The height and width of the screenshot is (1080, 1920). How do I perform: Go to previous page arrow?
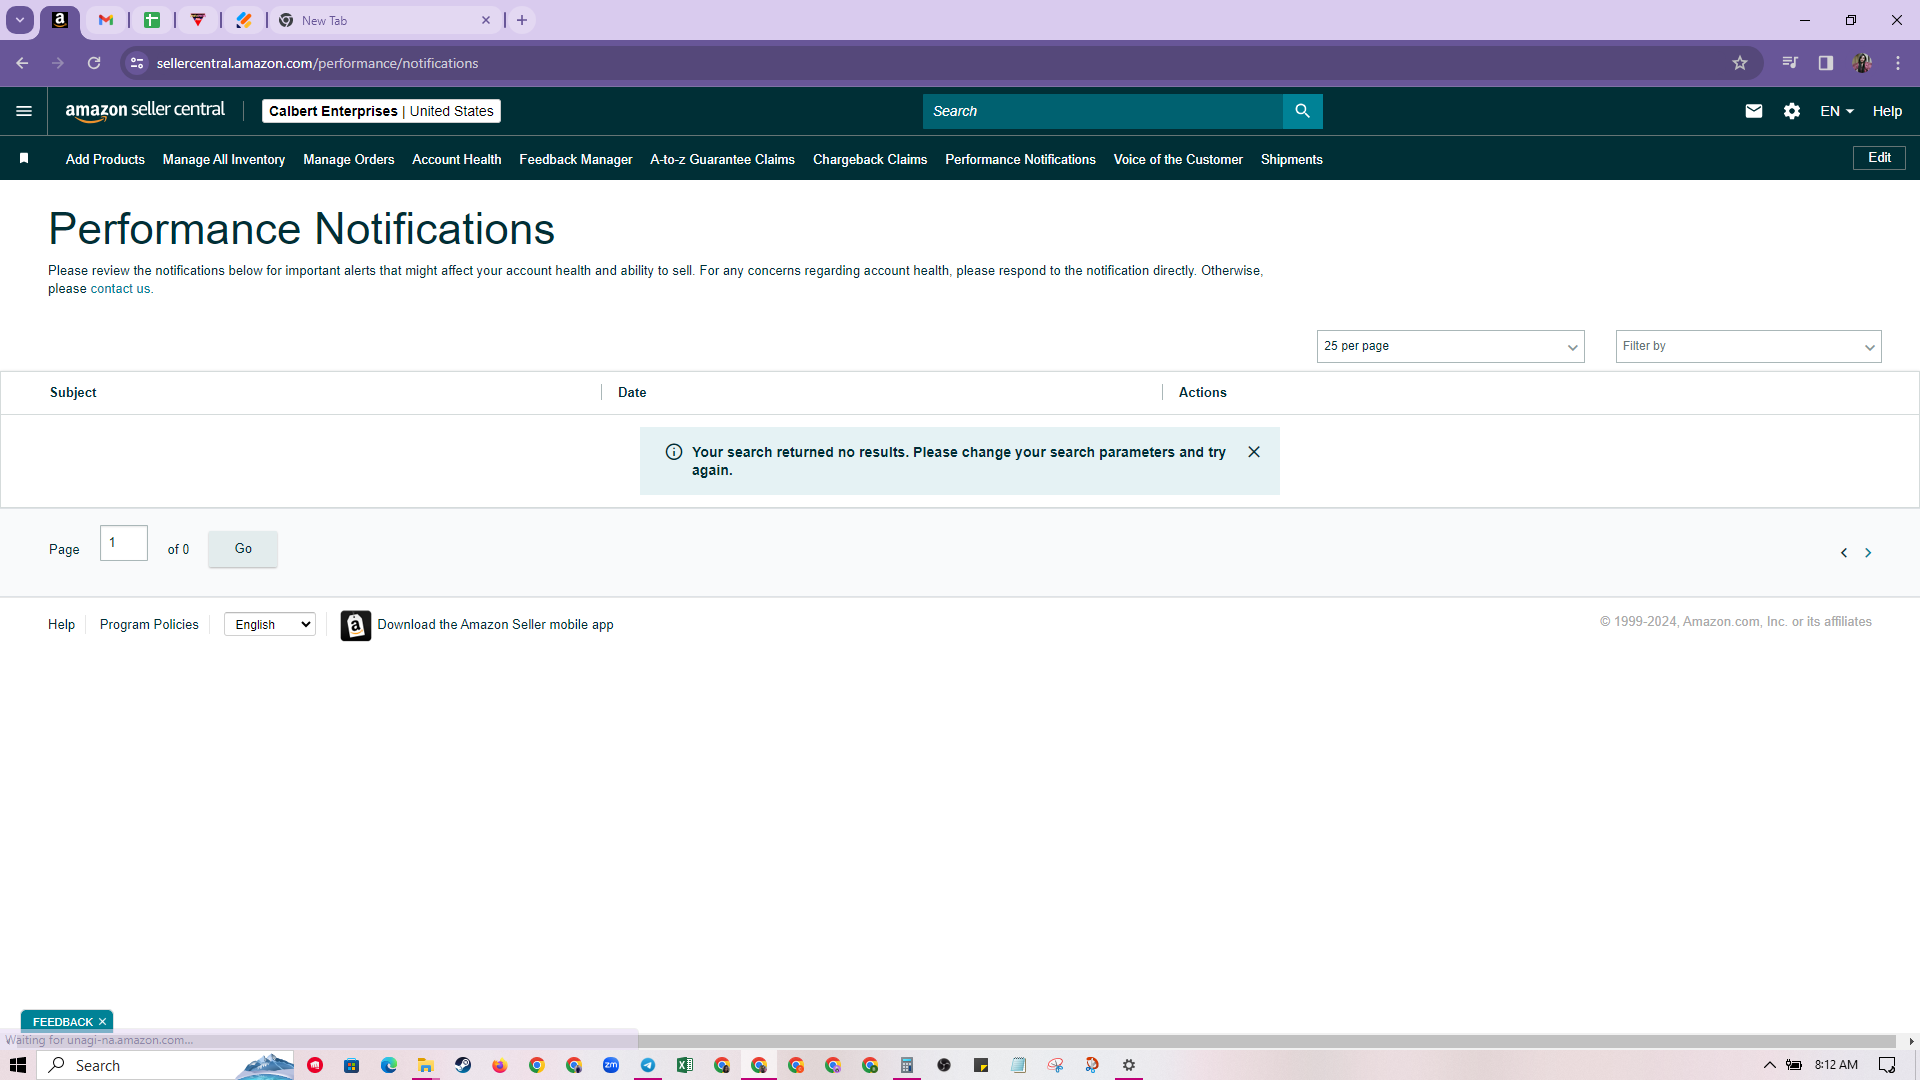[1844, 553]
